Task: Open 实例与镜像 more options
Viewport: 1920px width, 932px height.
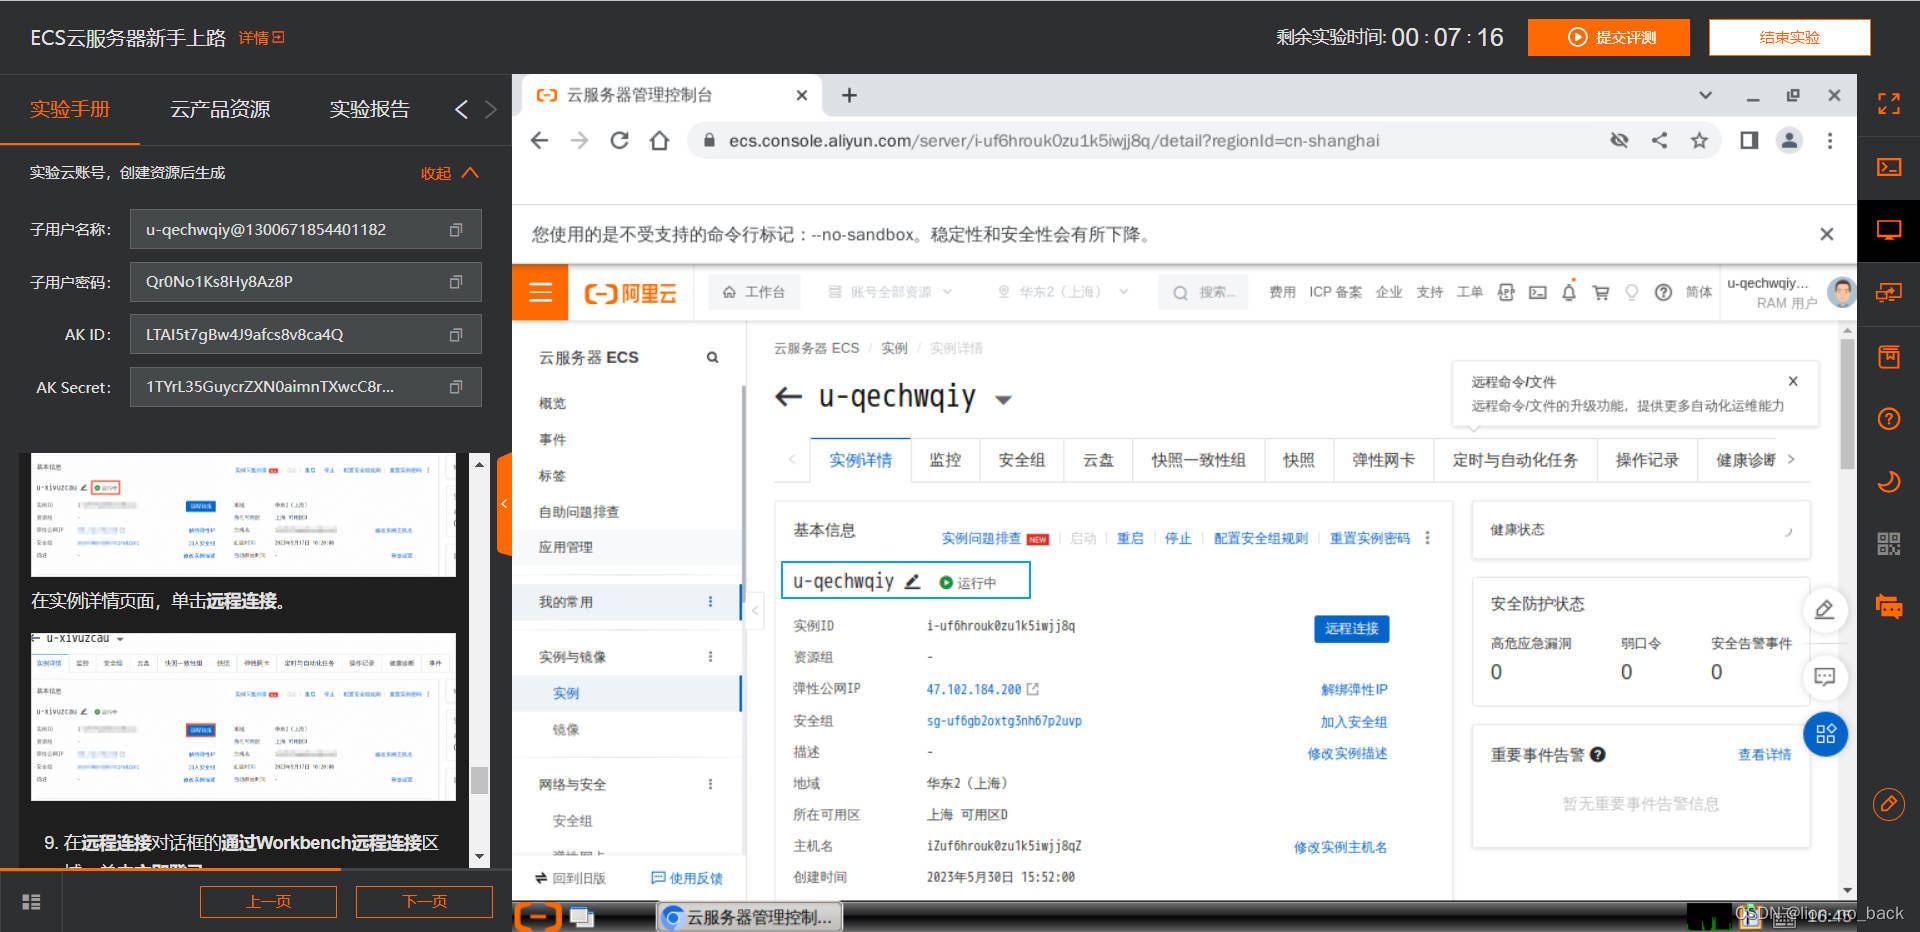Action: pyautogui.click(x=710, y=657)
